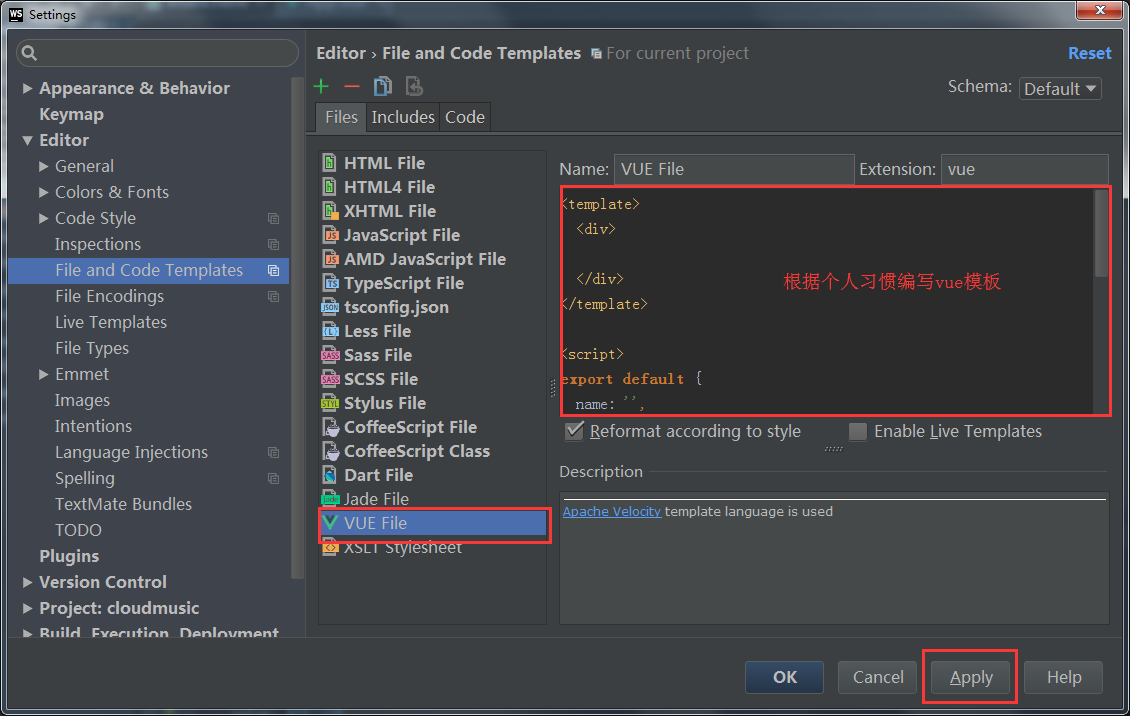
Task: Select TextMate Bundles in settings tree
Action: pyautogui.click(x=123, y=504)
